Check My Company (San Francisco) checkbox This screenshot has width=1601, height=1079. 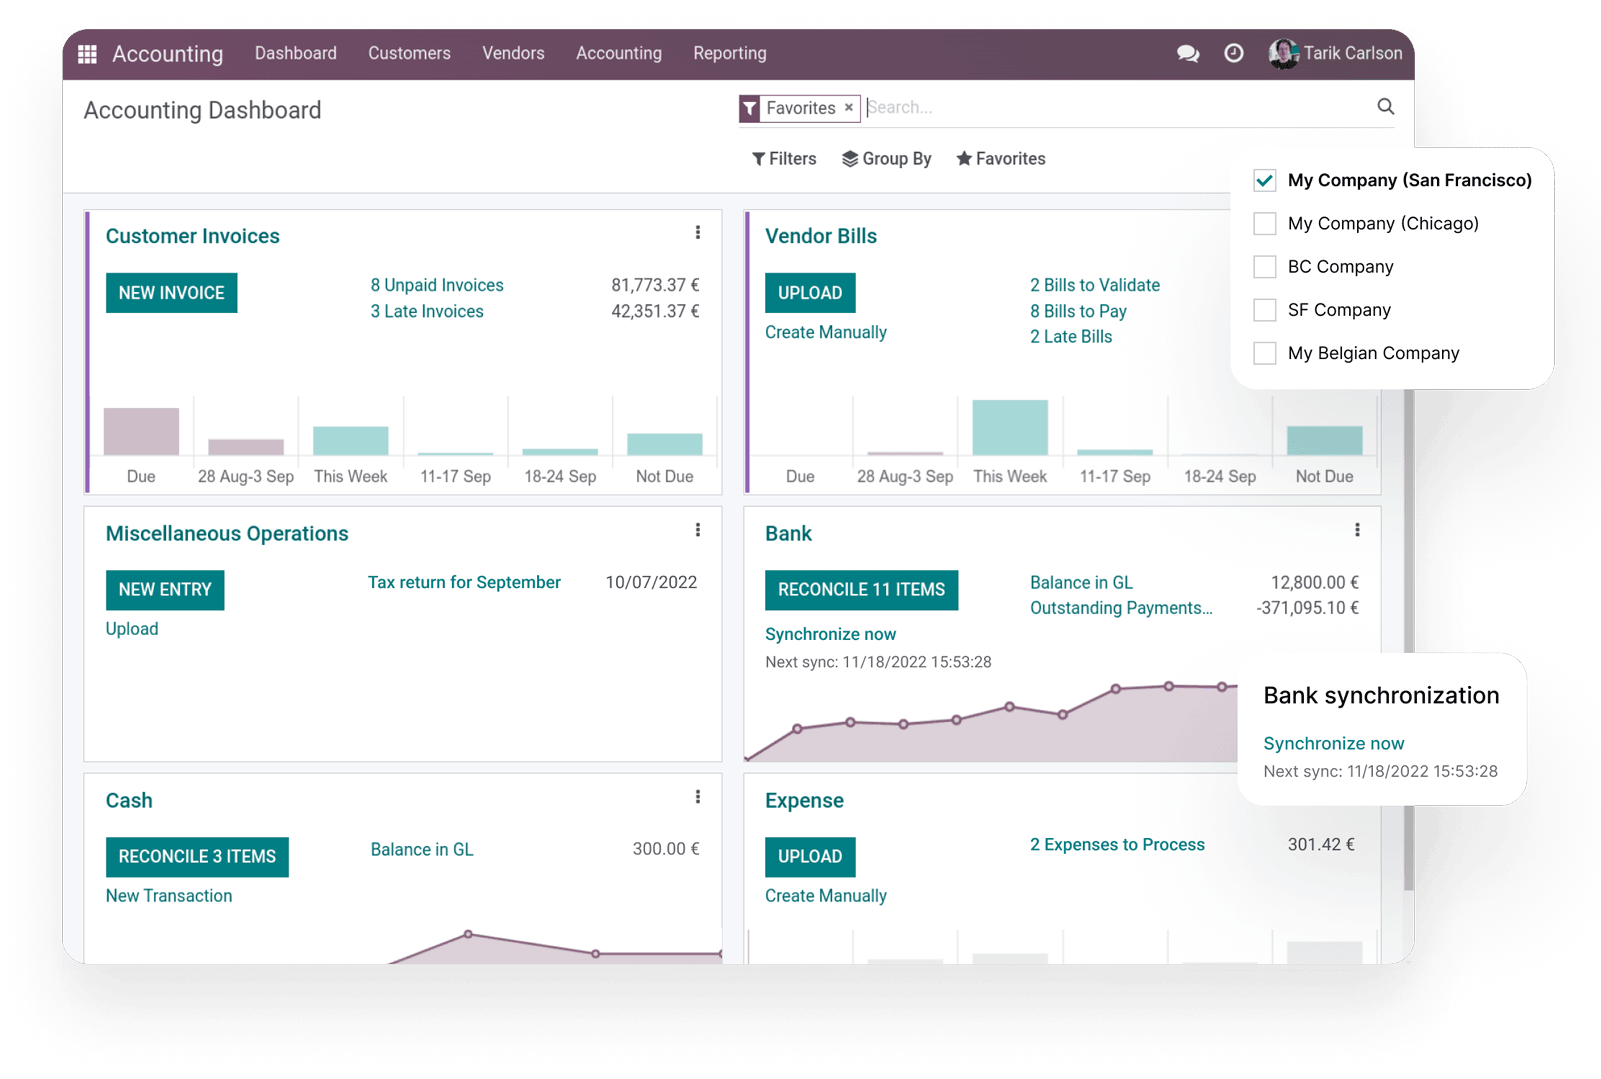pos(1264,181)
